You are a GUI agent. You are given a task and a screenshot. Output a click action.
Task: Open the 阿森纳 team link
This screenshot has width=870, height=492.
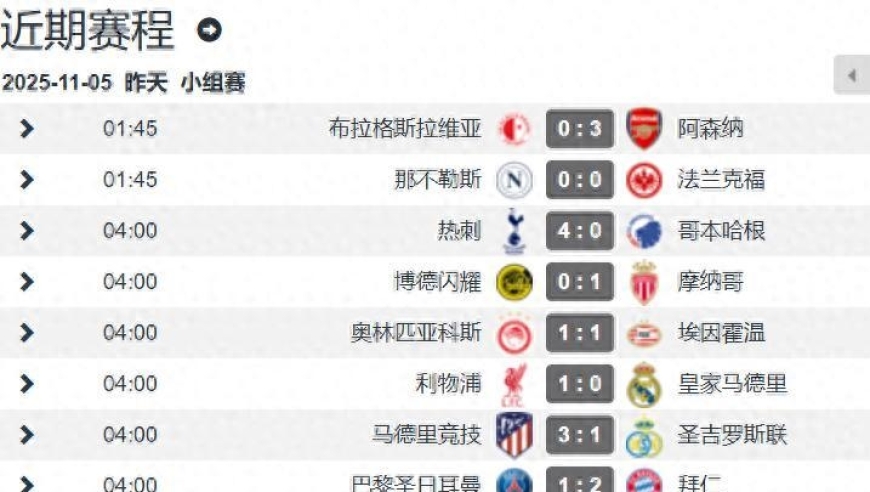pos(710,129)
